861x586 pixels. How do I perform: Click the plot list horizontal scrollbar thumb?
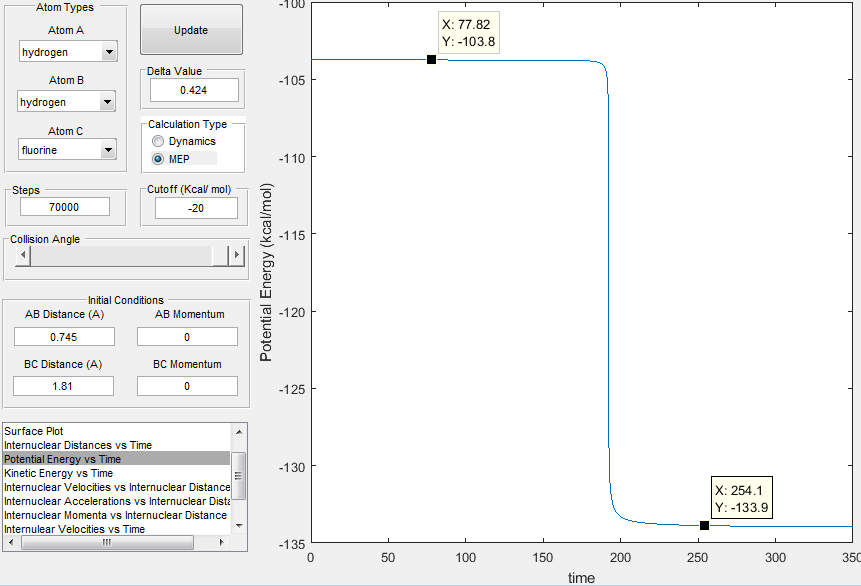[107, 543]
